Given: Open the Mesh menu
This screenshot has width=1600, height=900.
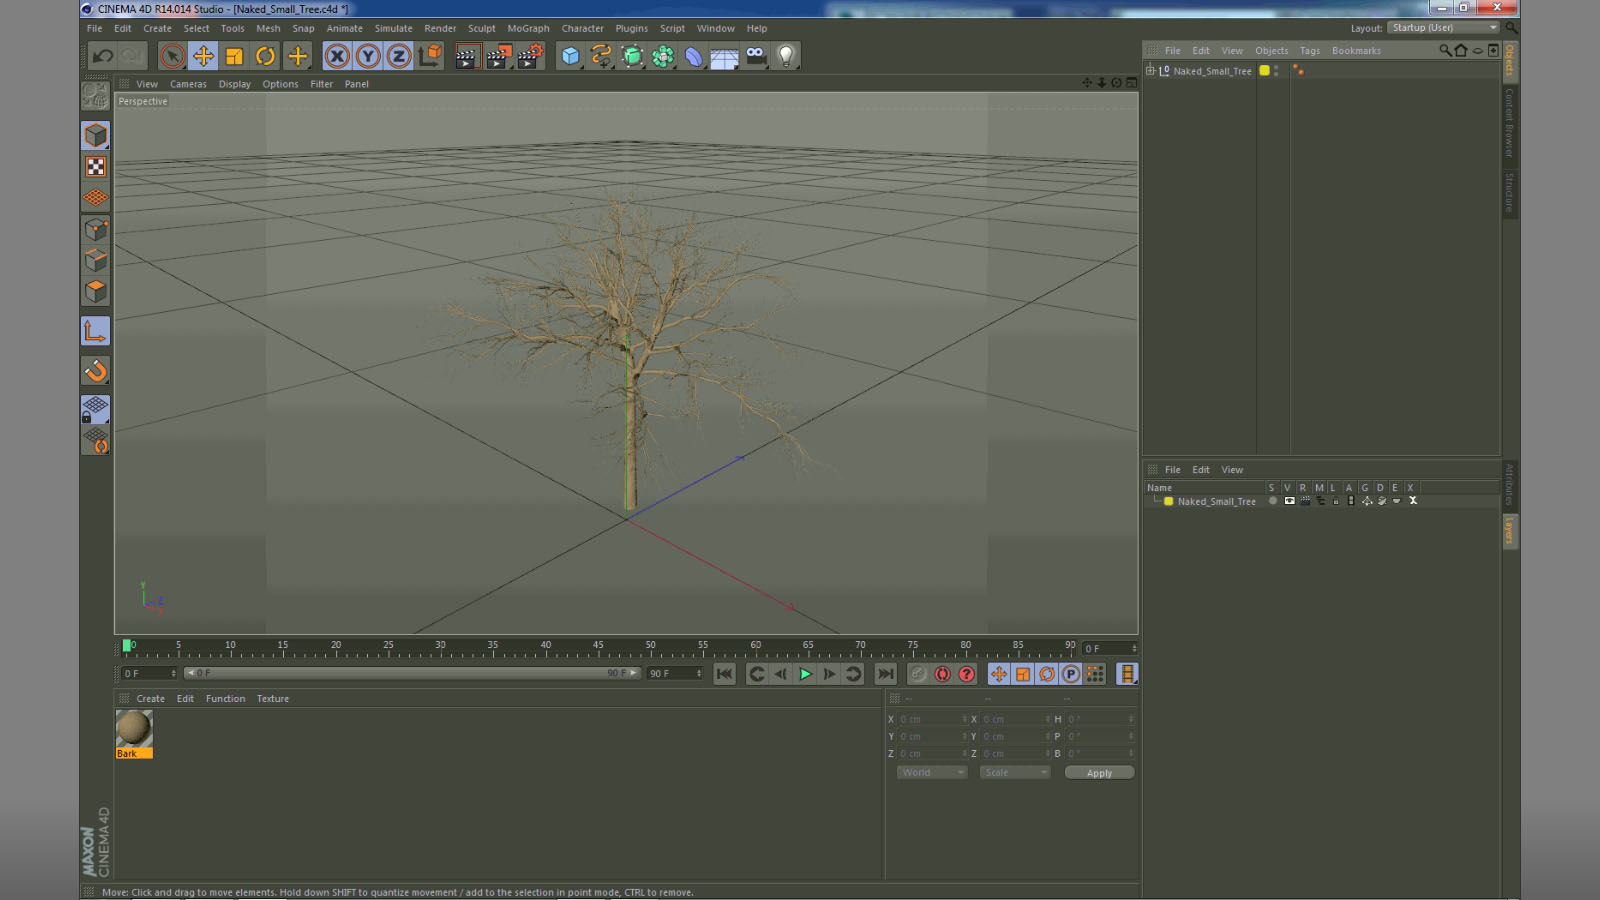Looking at the screenshot, I should [x=268, y=28].
